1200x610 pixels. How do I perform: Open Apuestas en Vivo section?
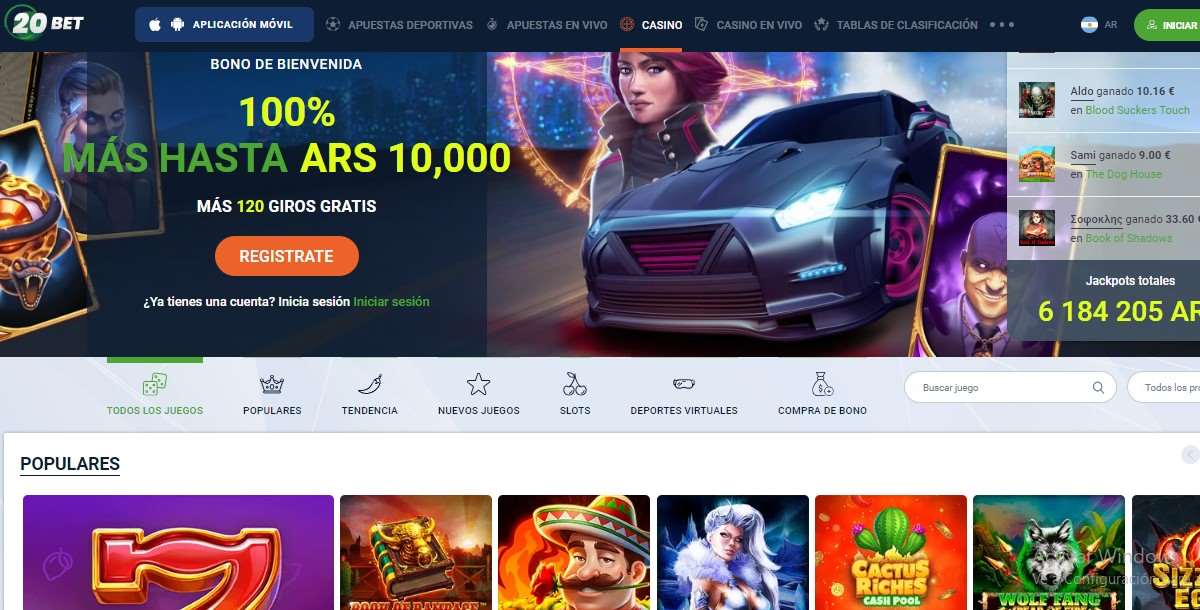(546, 25)
